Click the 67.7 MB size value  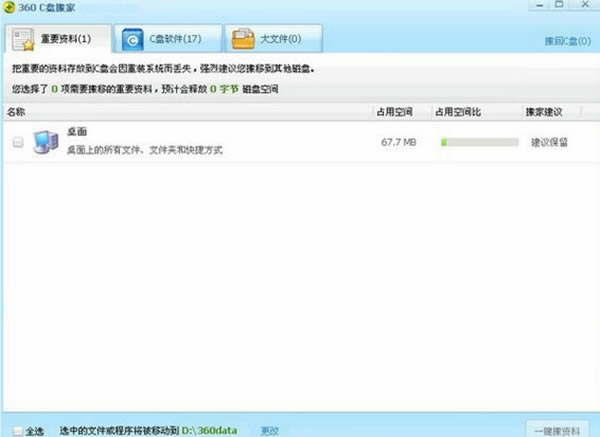coord(398,142)
